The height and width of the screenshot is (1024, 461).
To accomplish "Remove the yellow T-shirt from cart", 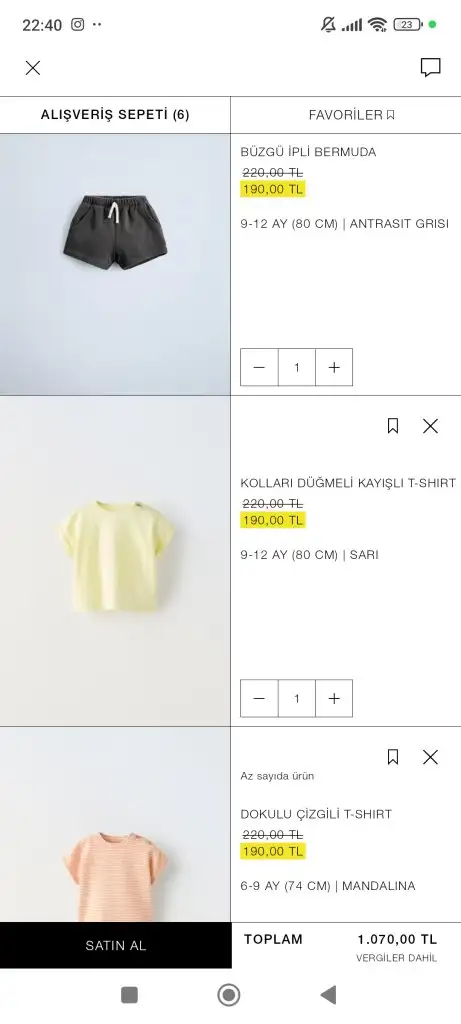I will [x=430, y=426].
